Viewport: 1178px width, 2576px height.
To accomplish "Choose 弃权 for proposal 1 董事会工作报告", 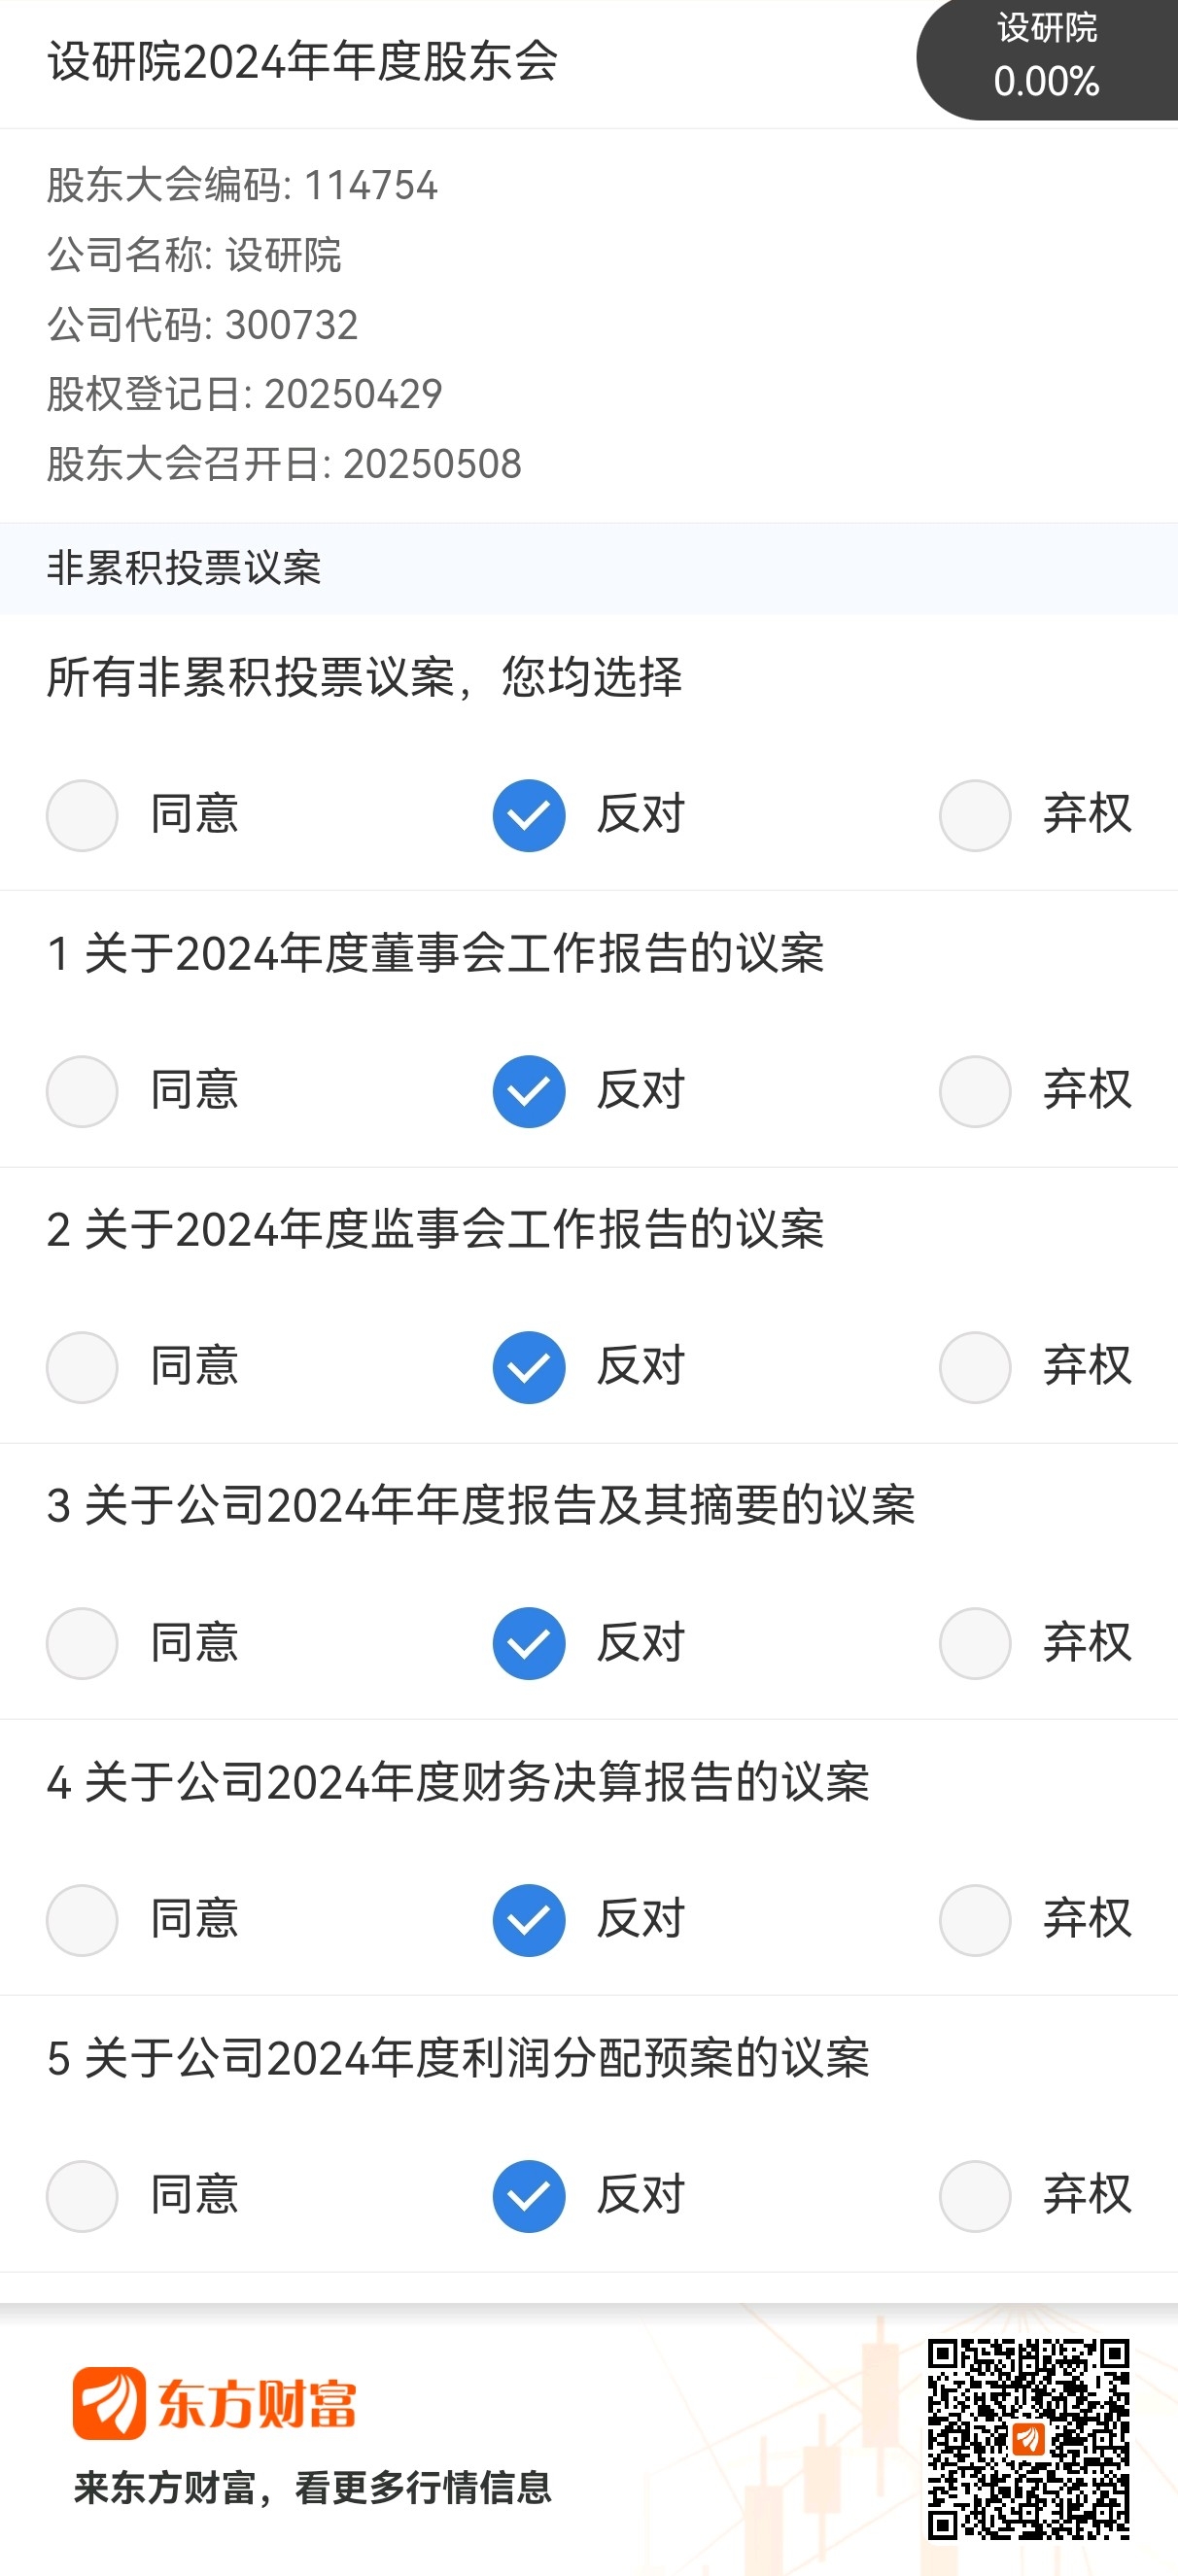I will pyautogui.click(x=975, y=1091).
